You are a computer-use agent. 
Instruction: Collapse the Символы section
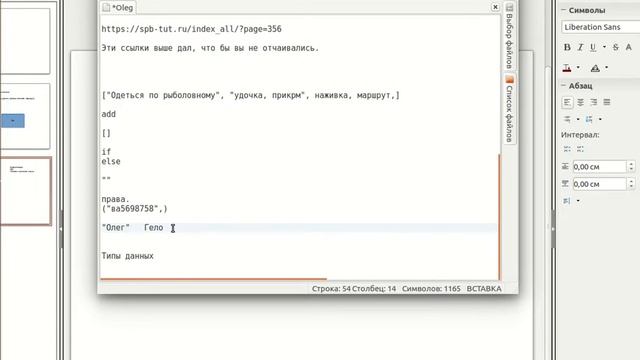point(564,10)
